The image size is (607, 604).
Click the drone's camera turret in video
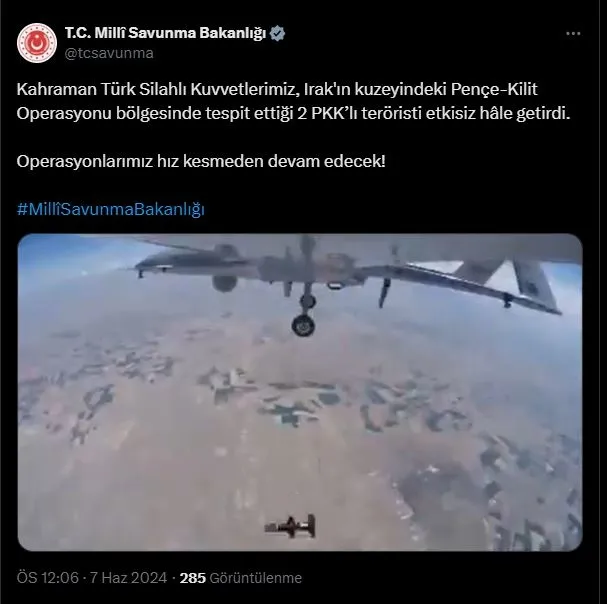point(224,283)
